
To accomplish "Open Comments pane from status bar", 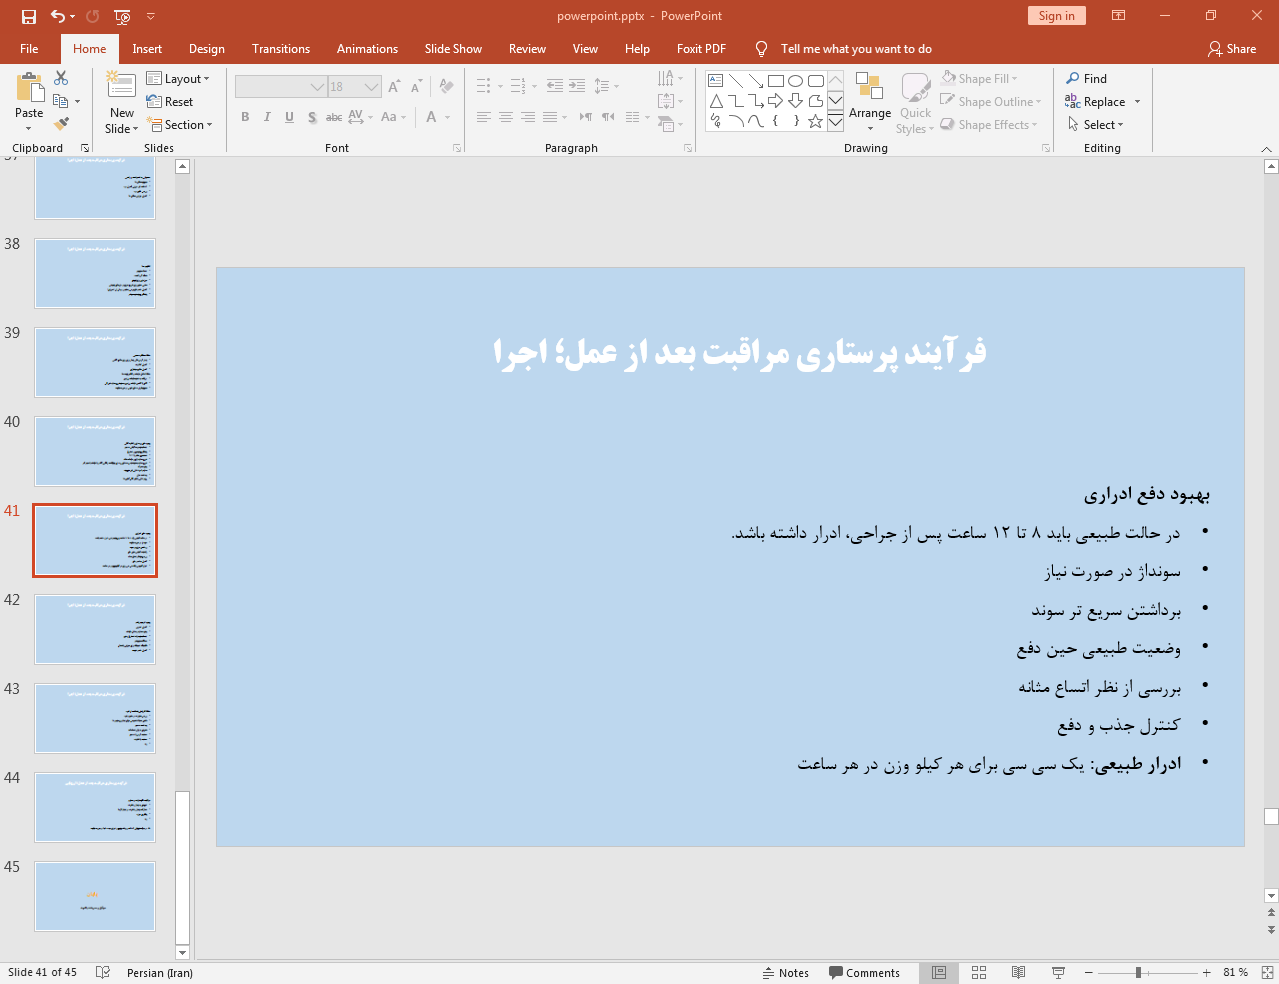I will 864,972.
